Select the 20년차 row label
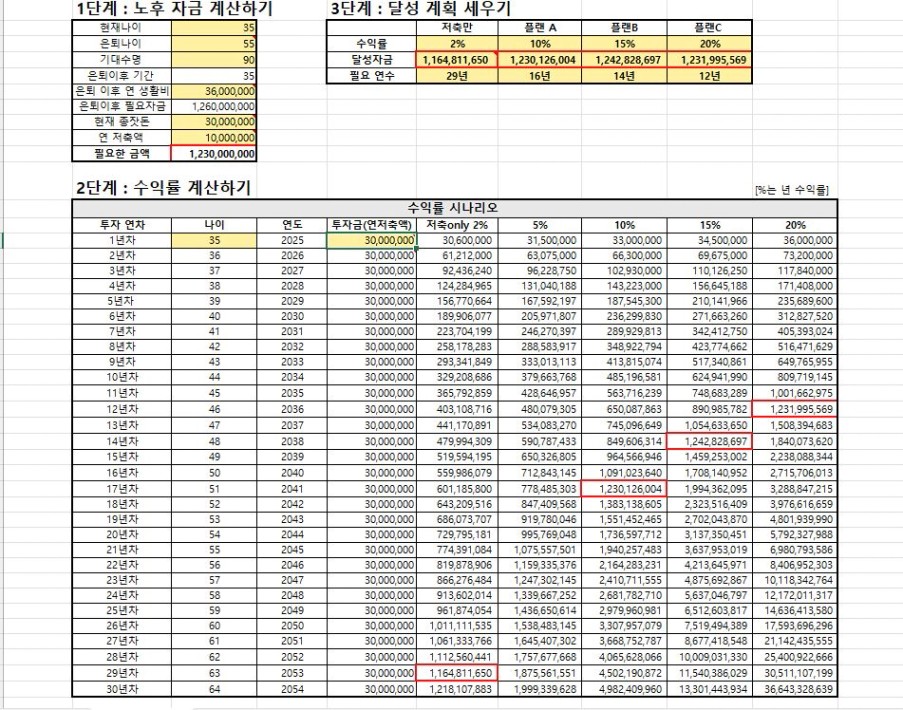Viewport: 903px width, 710px height. pos(122,534)
